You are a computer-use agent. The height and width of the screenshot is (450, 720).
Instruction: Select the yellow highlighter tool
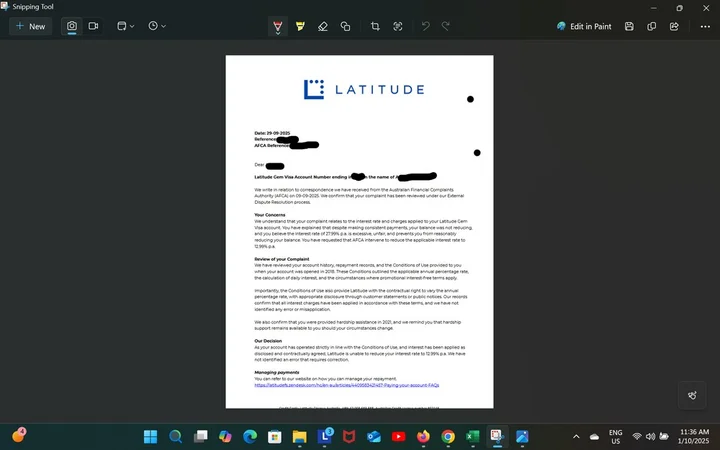pos(300,27)
